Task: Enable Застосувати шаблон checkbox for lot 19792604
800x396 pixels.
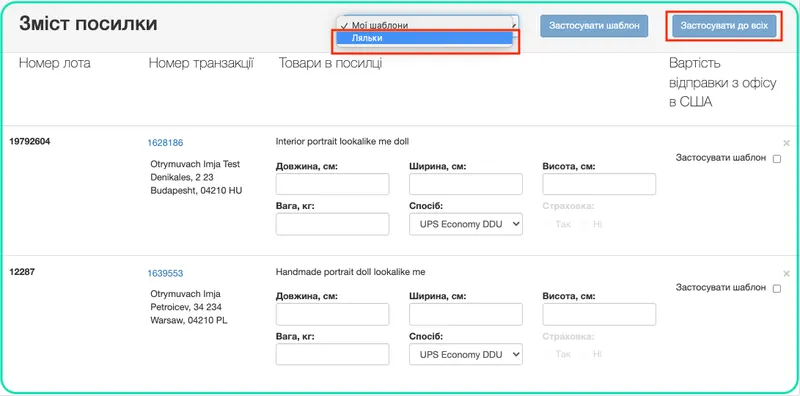Action: tap(777, 159)
